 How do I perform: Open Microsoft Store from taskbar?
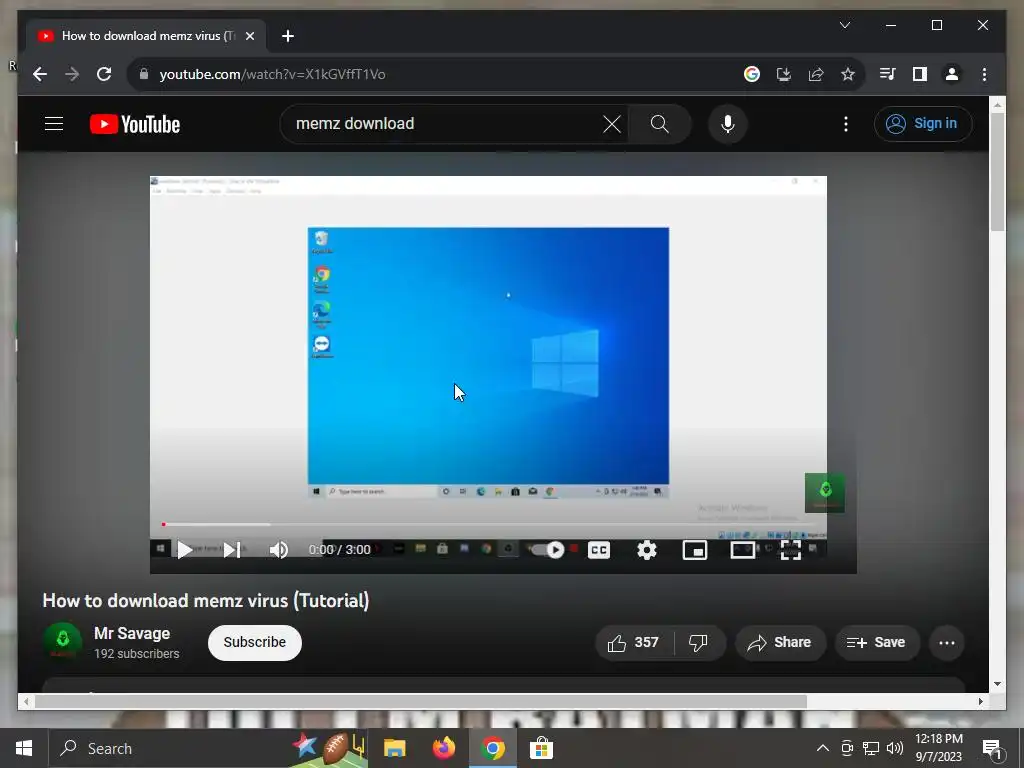tap(541, 748)
